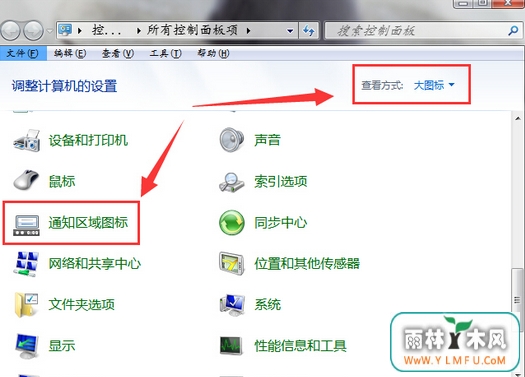The image size is (525, 377).
Task: Click the control panel icon in address bar
Action: click(x=65, y=30)
